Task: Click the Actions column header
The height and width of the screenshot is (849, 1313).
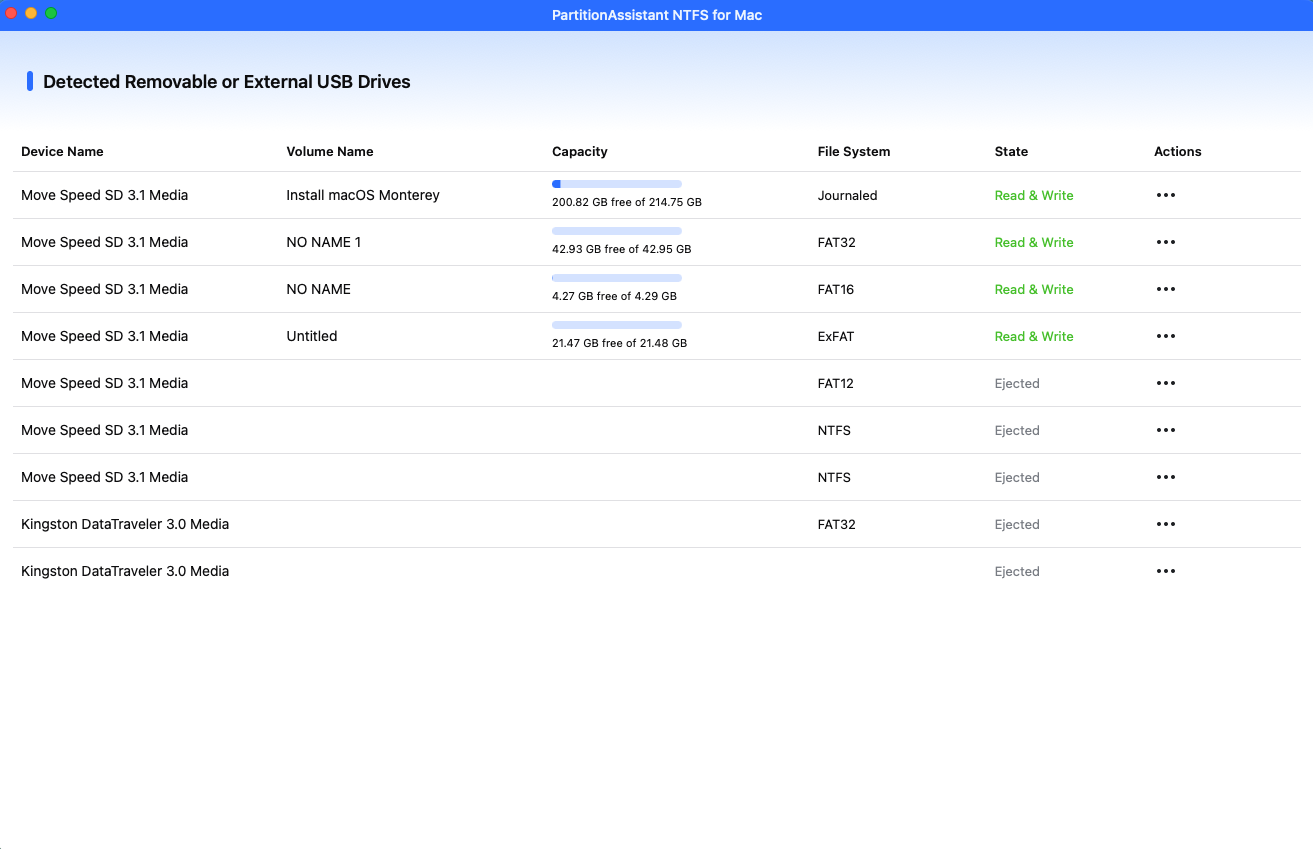Action: click(x=1178, y=152)
